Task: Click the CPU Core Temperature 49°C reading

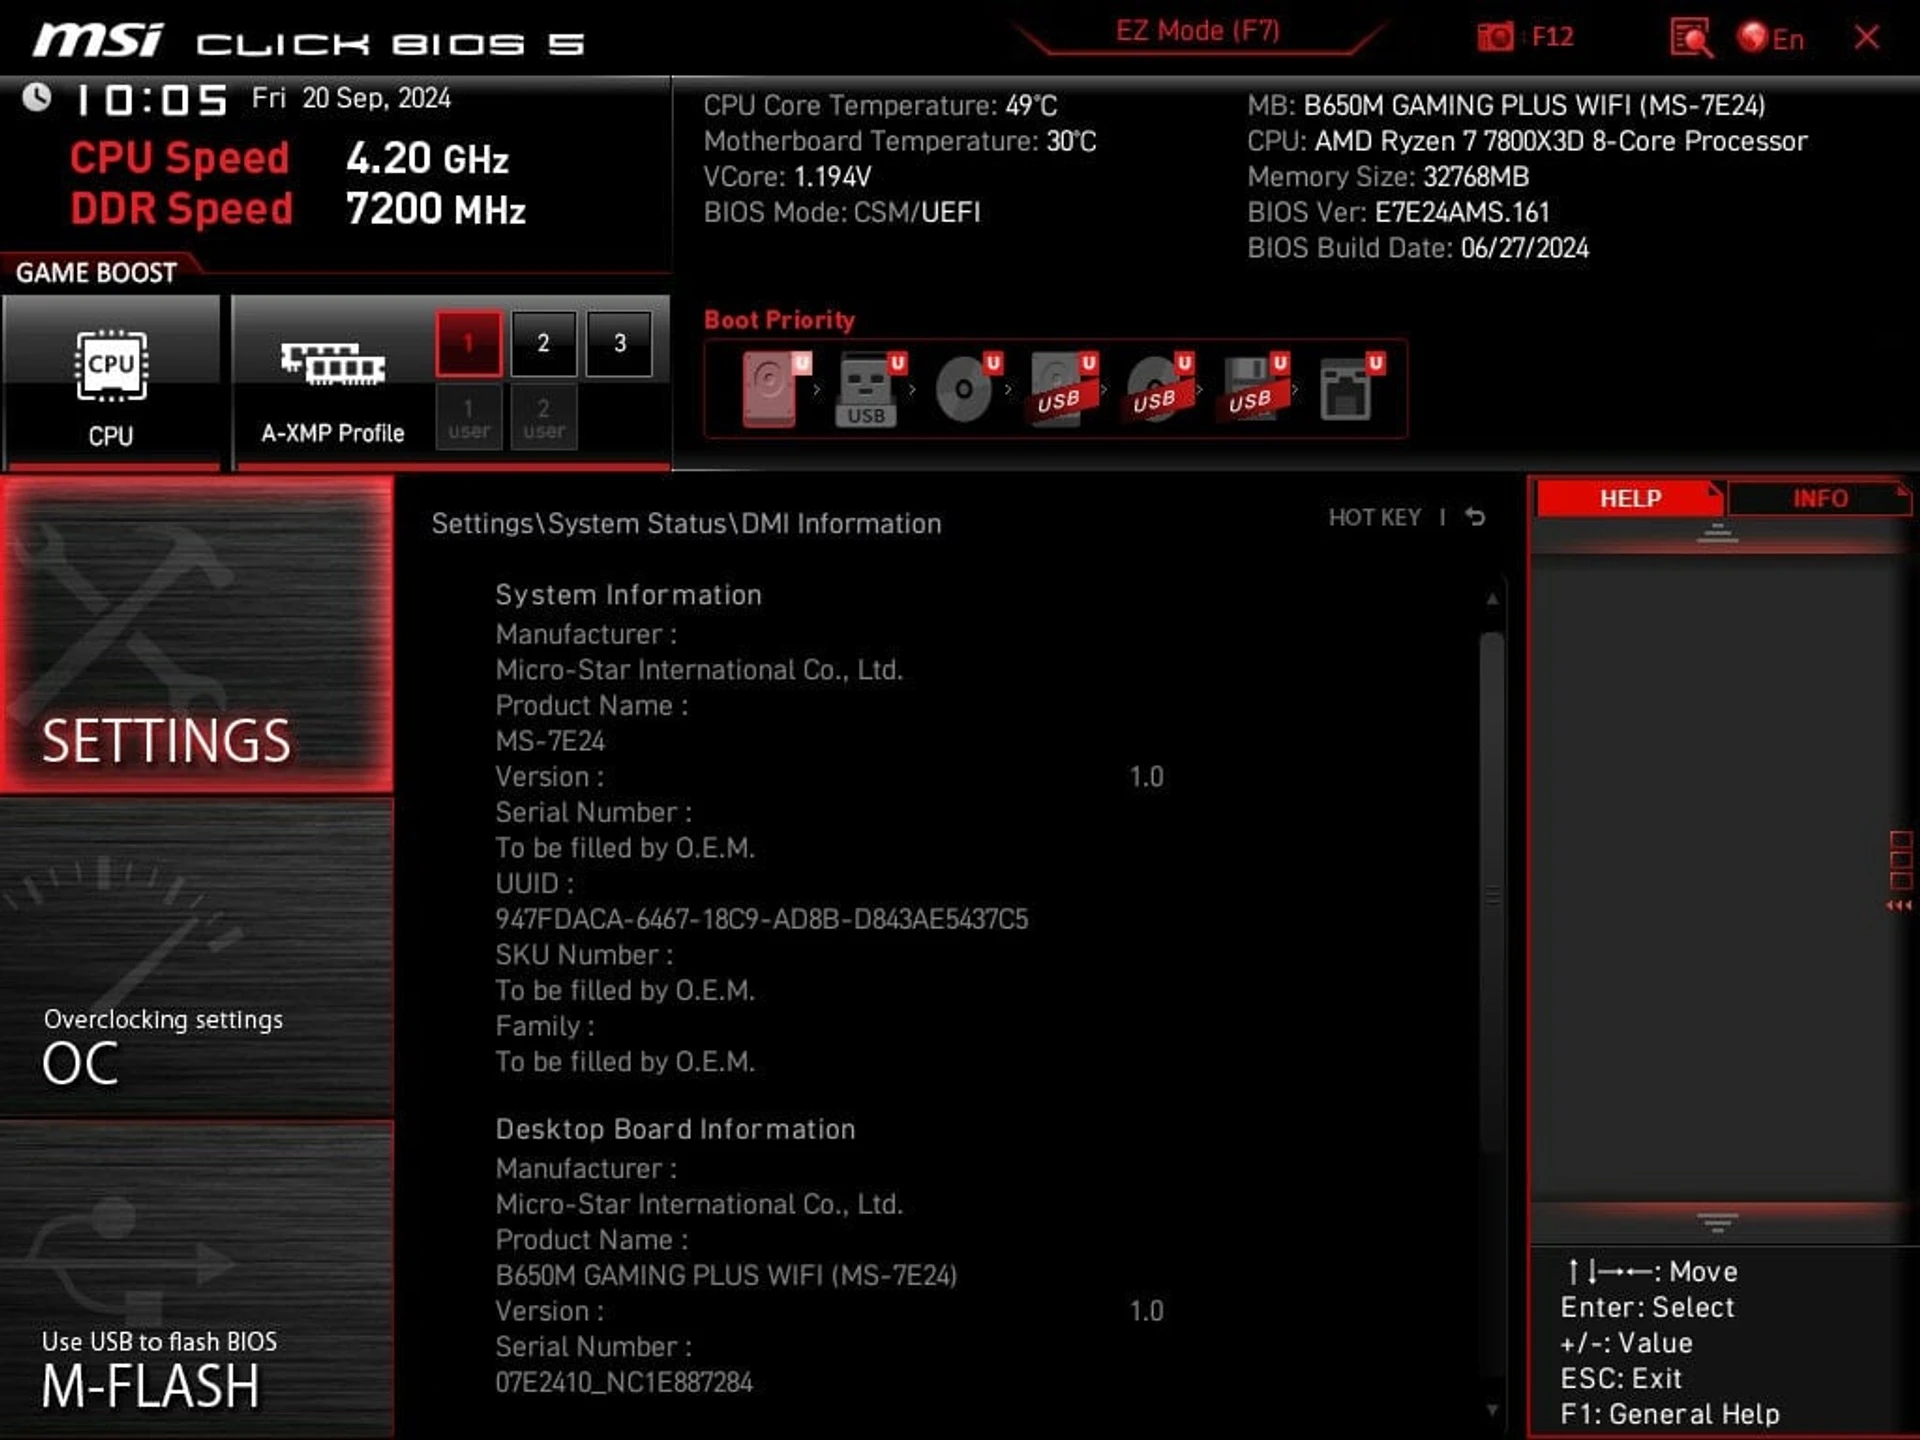Action: pos(880,105)
